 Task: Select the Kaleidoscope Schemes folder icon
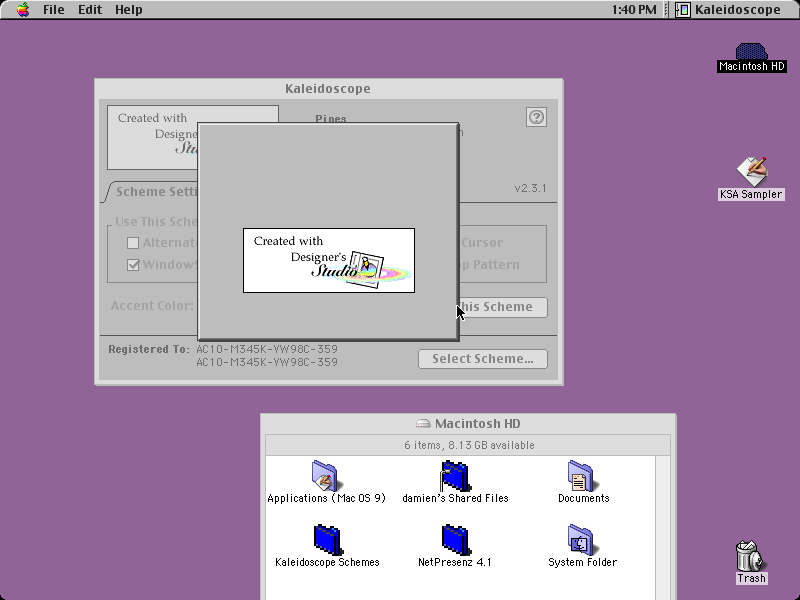point(327,540)
